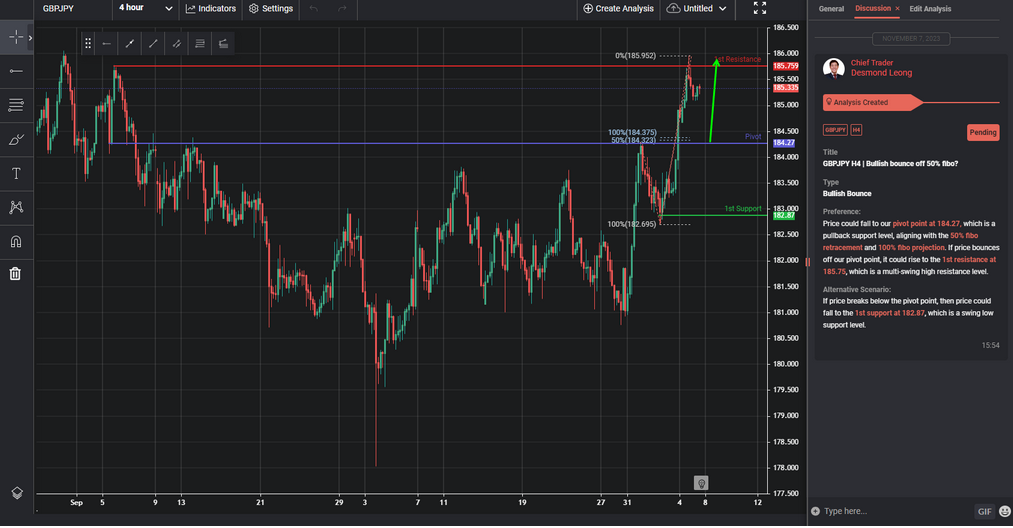1013x528 pixels.
Task: Click the 185.759 resistance price label
Action: coord(786,66)
